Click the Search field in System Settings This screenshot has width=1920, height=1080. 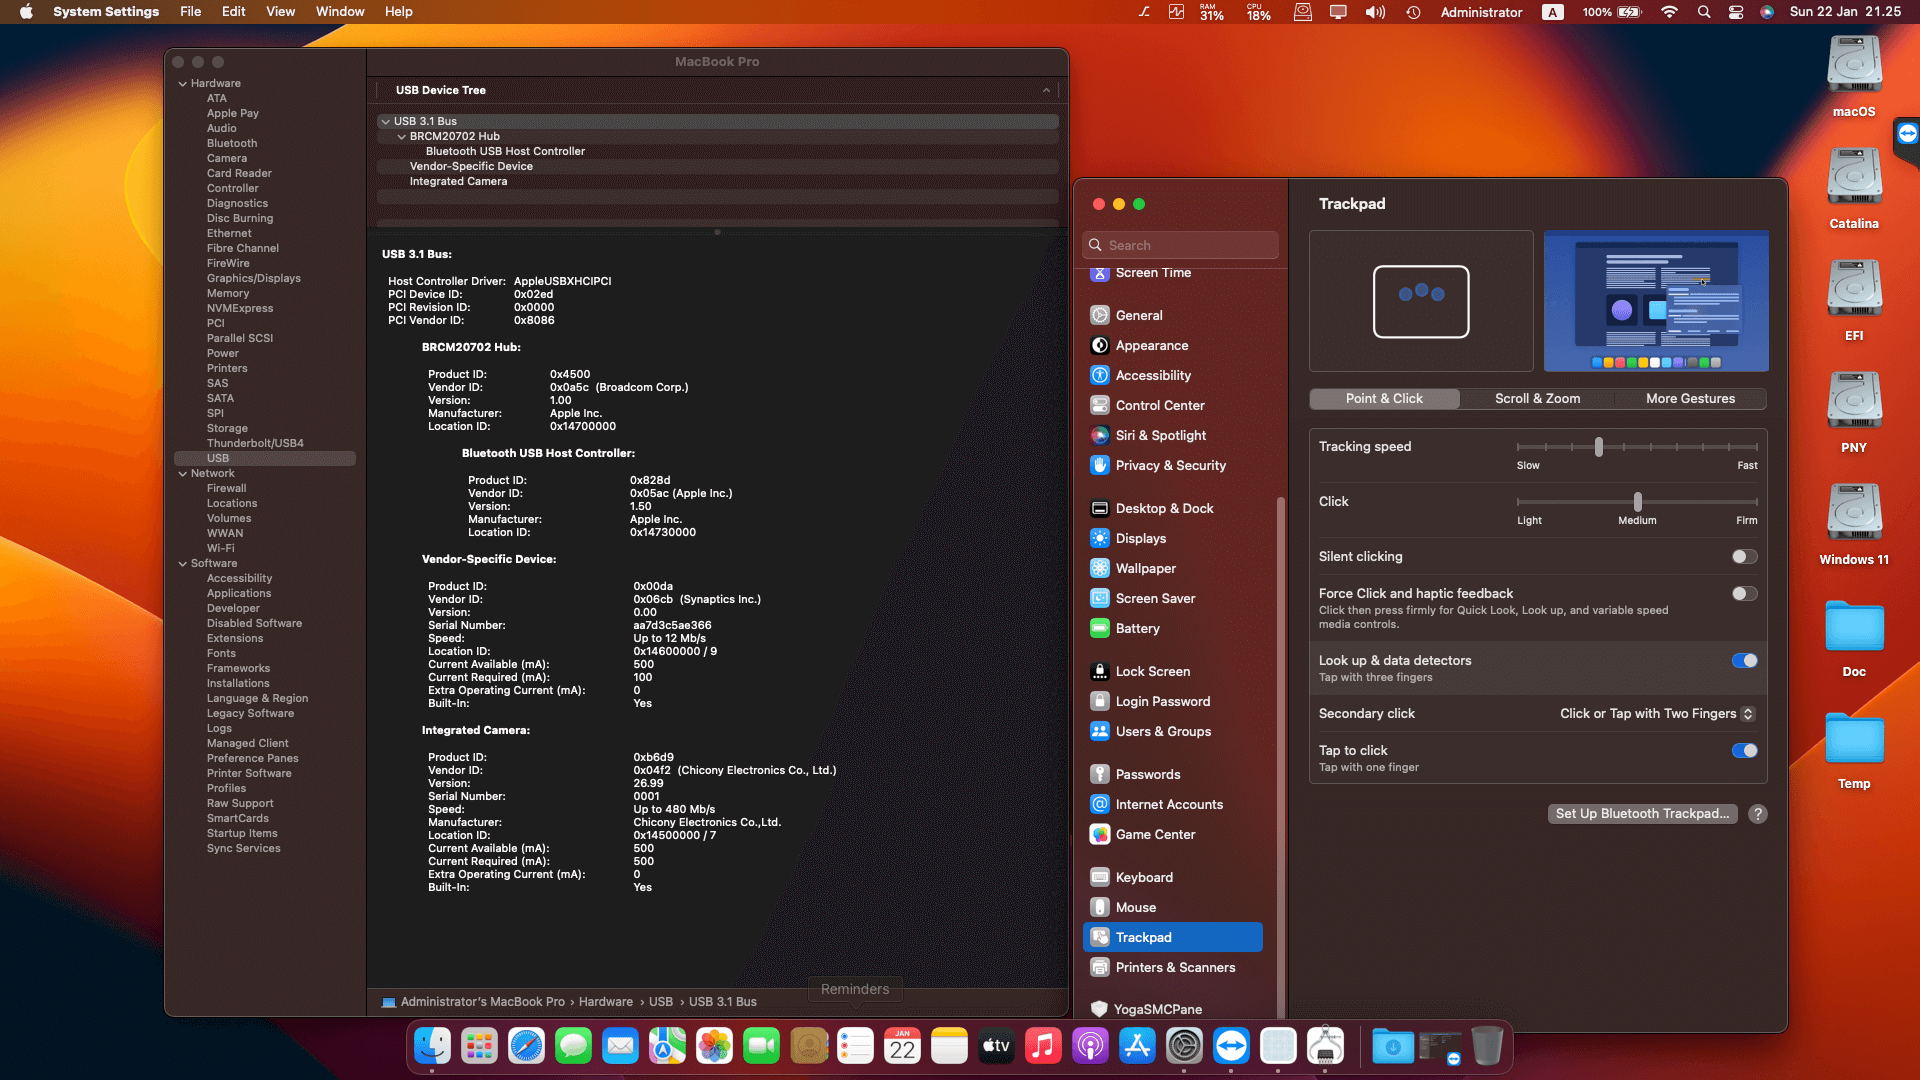(x=1180, y=245)
